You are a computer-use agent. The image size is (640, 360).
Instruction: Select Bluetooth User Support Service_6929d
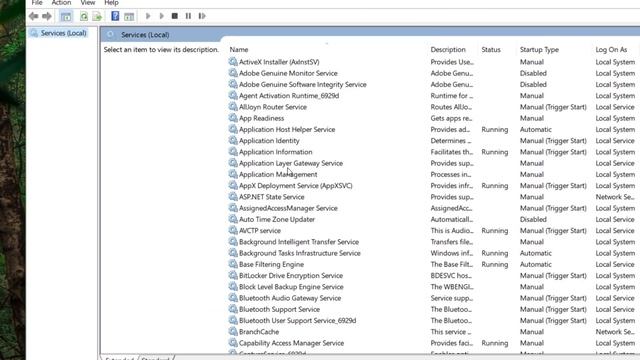(297, 320)
